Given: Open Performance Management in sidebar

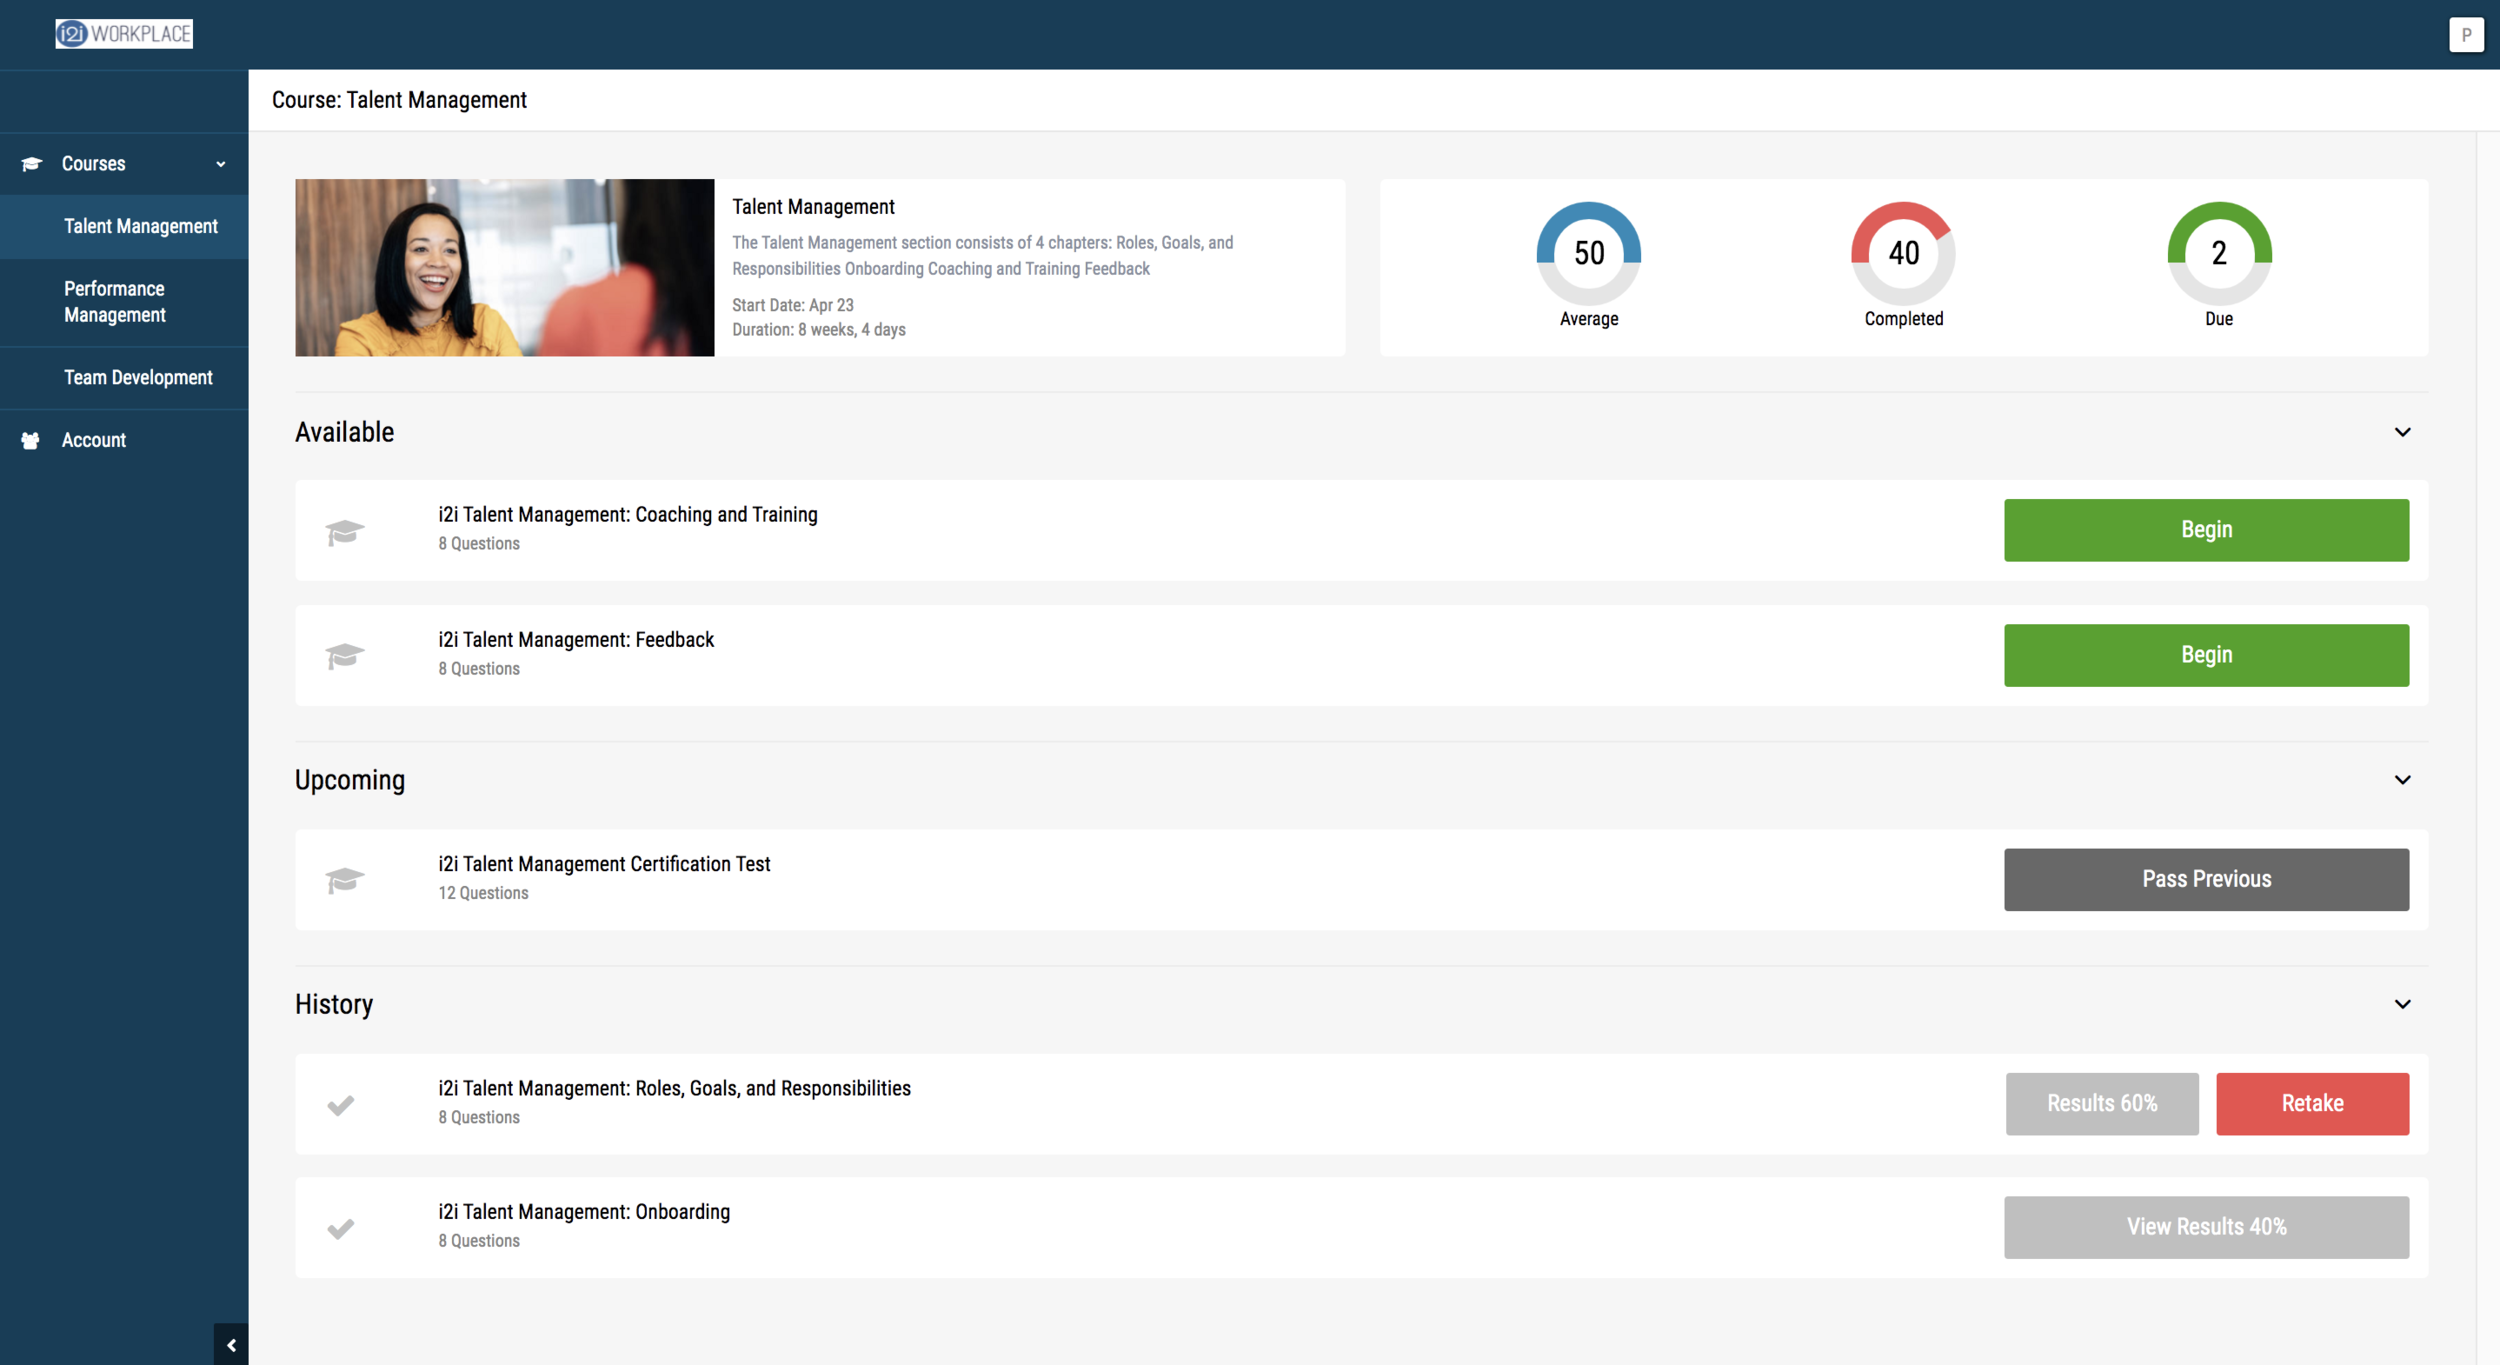Looking at the screenshot, I should [x=115, y=302].
